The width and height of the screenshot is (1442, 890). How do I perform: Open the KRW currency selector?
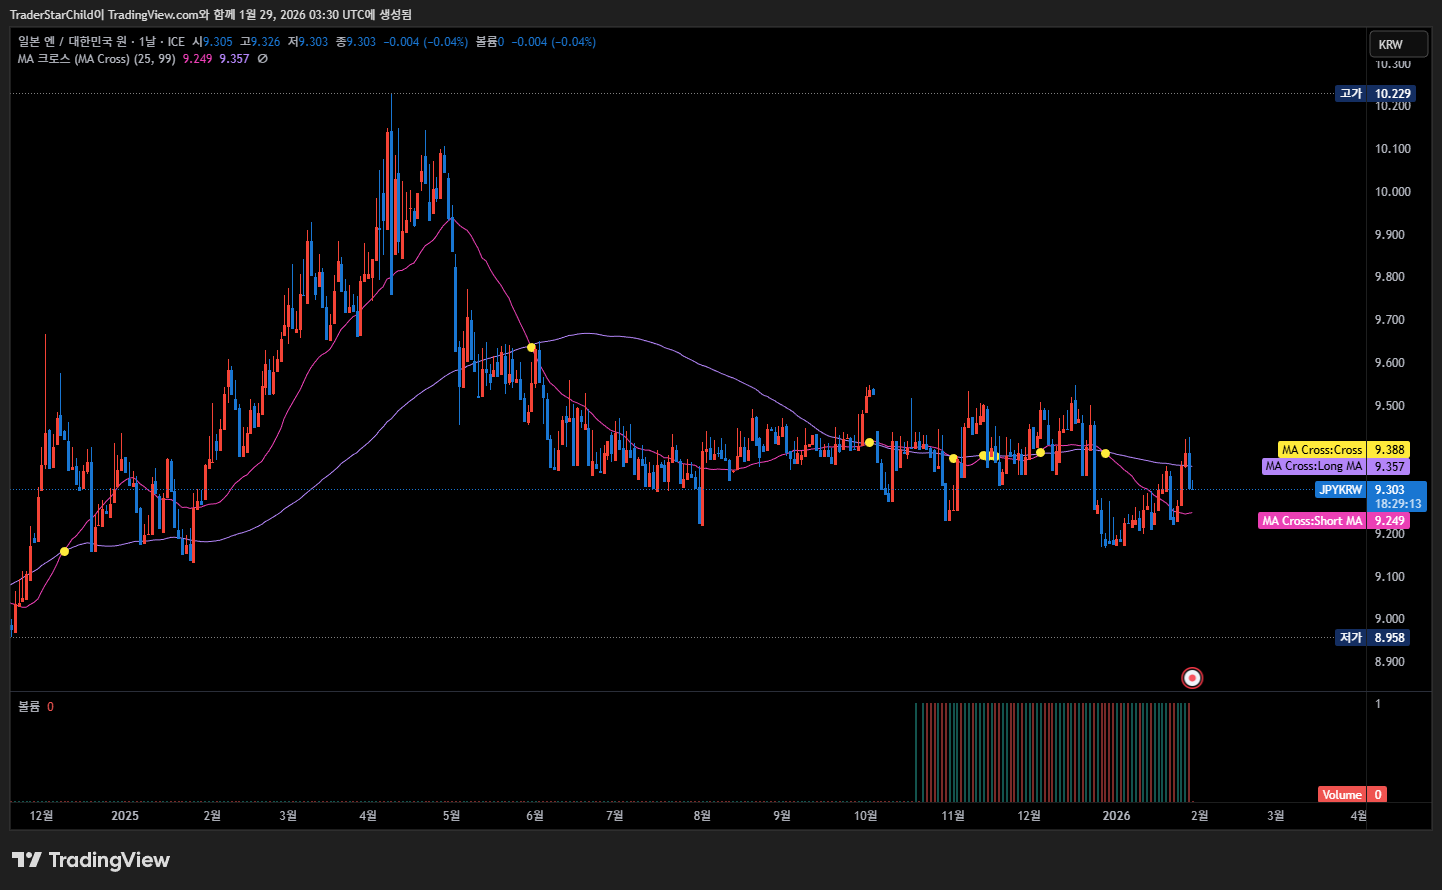coord(1396,44)
